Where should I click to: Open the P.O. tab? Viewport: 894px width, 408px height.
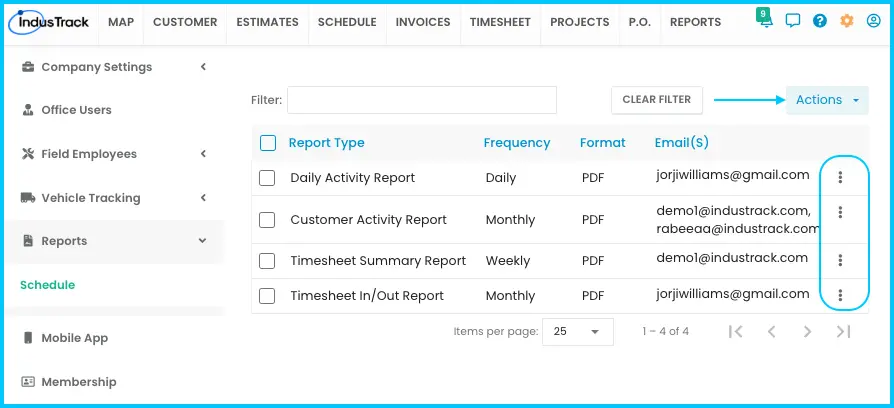[640, 22]
